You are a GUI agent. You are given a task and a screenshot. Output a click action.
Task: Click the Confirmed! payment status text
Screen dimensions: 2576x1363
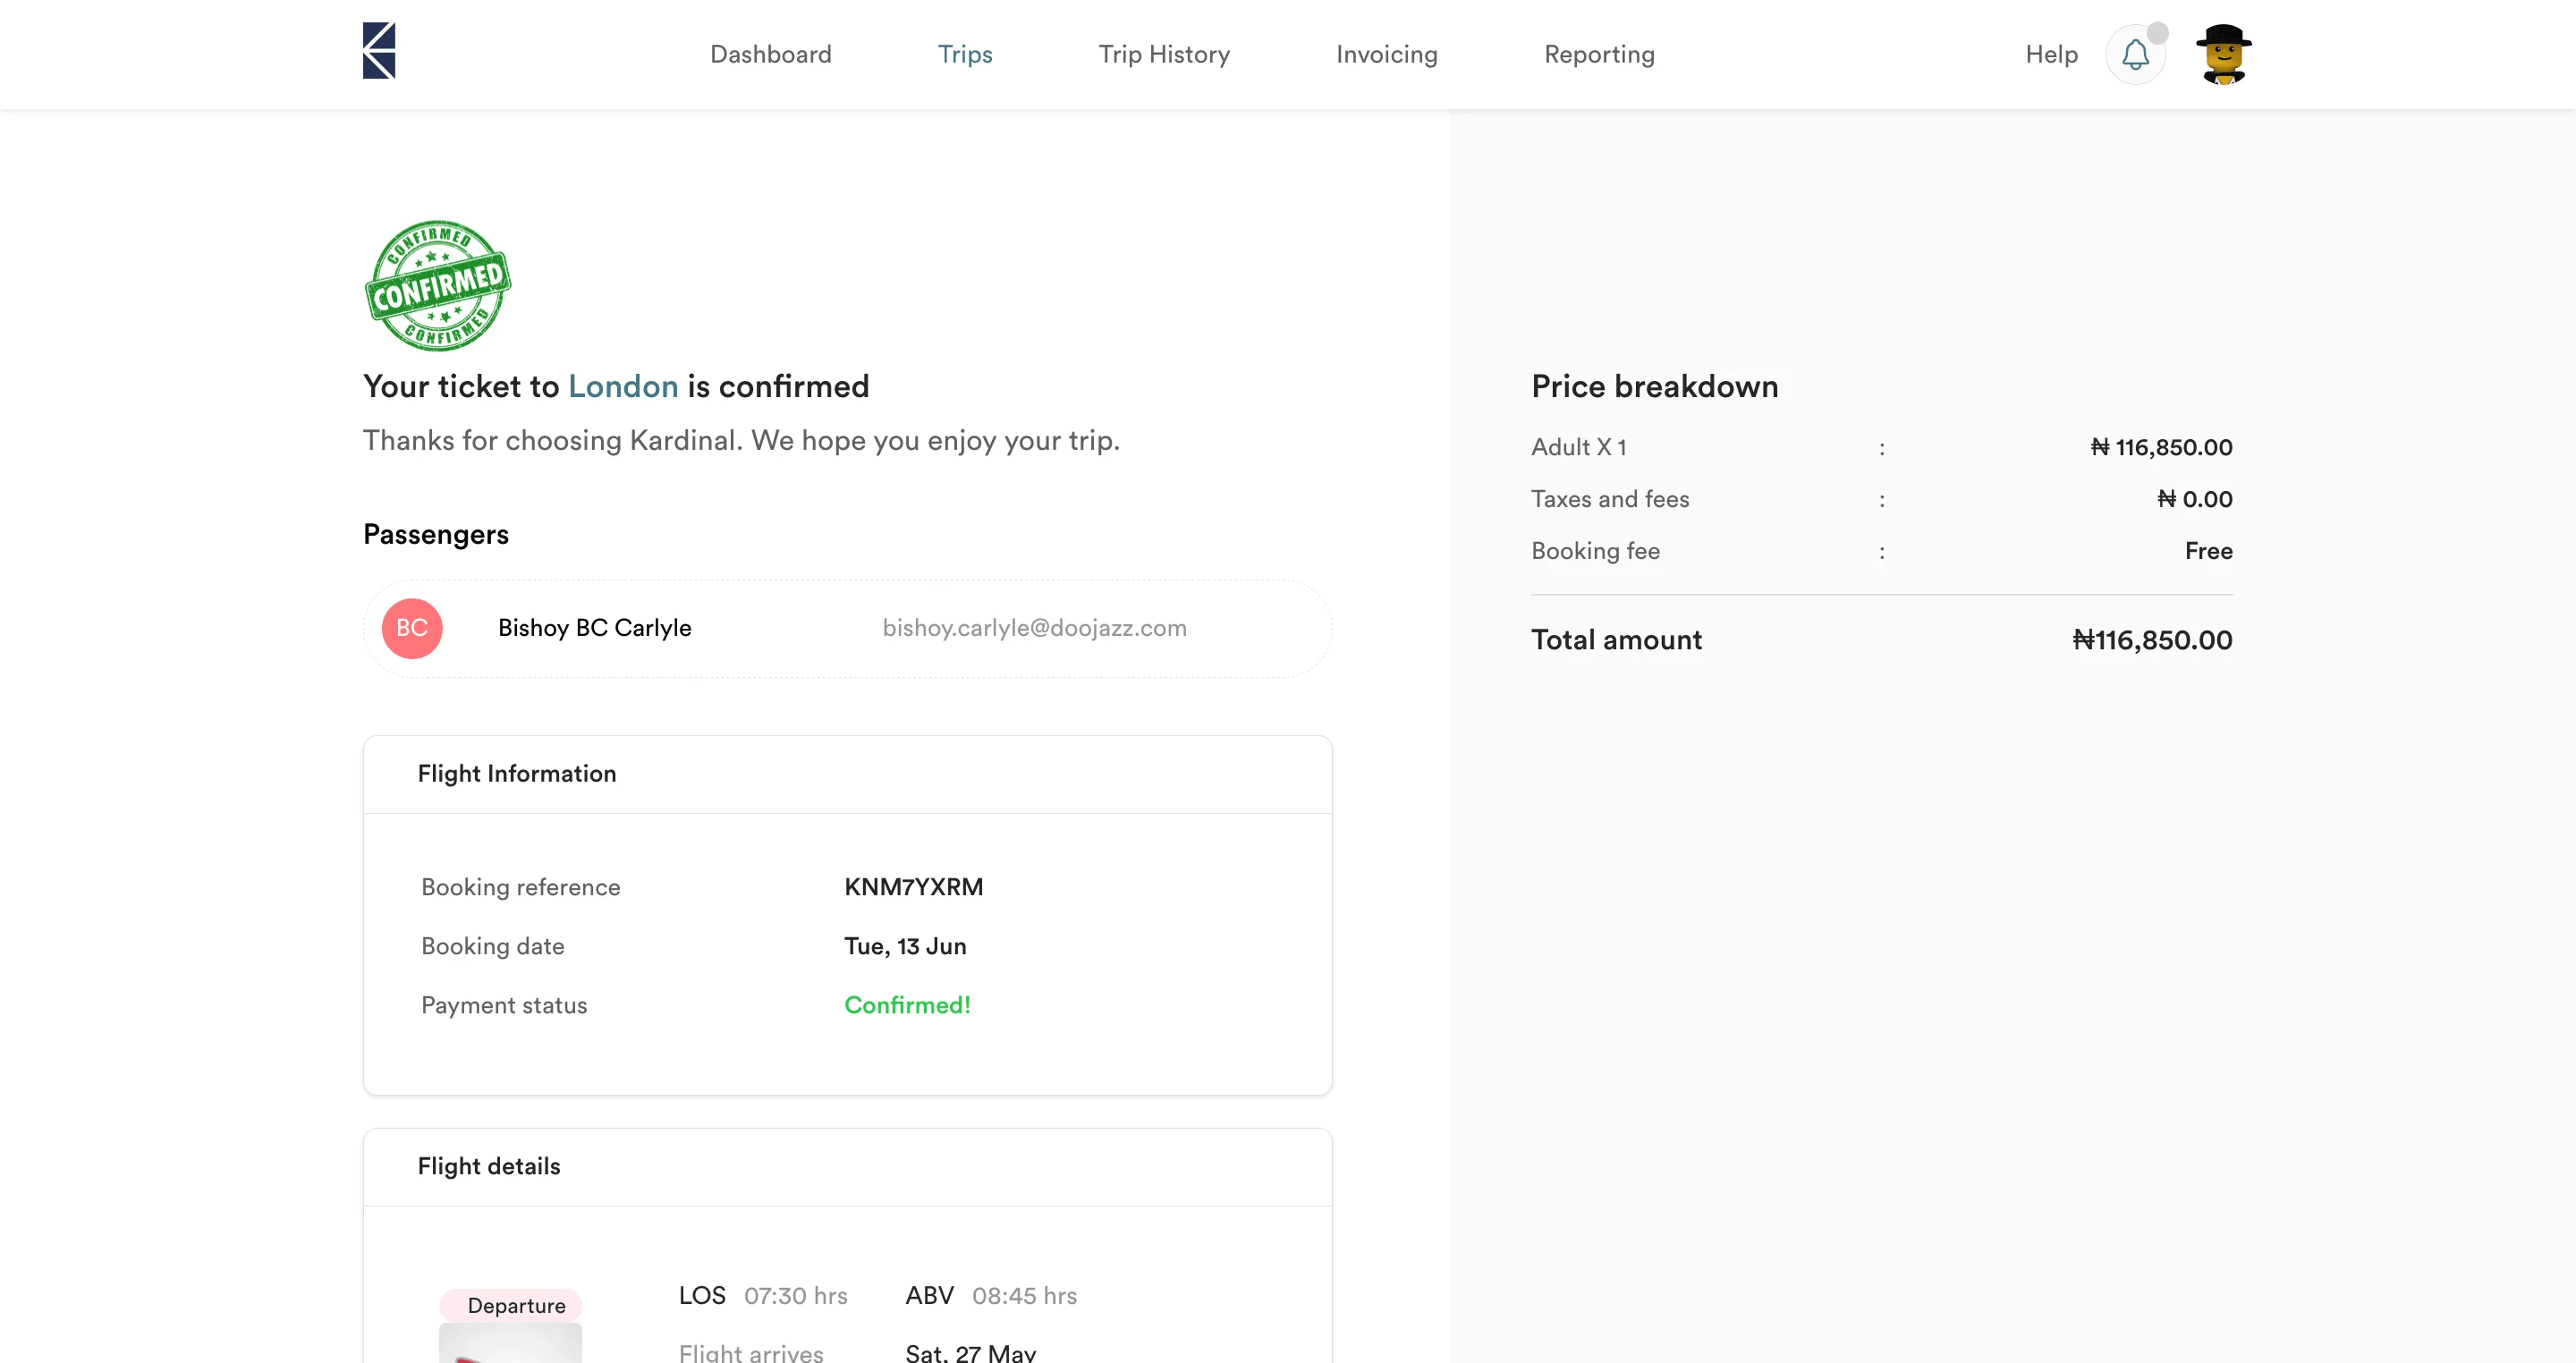(907, 1005)
